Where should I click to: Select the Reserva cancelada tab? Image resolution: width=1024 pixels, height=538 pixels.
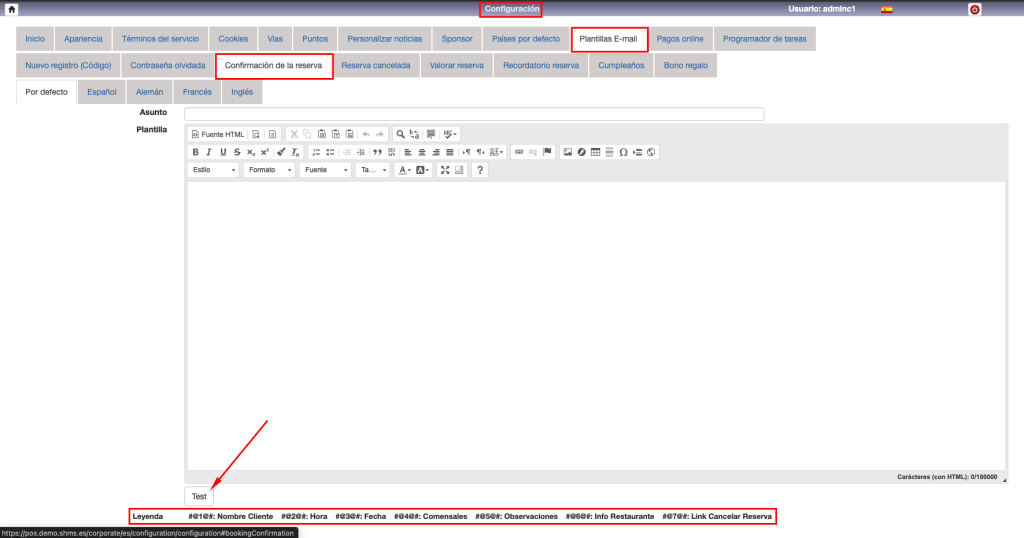[375, 66]
